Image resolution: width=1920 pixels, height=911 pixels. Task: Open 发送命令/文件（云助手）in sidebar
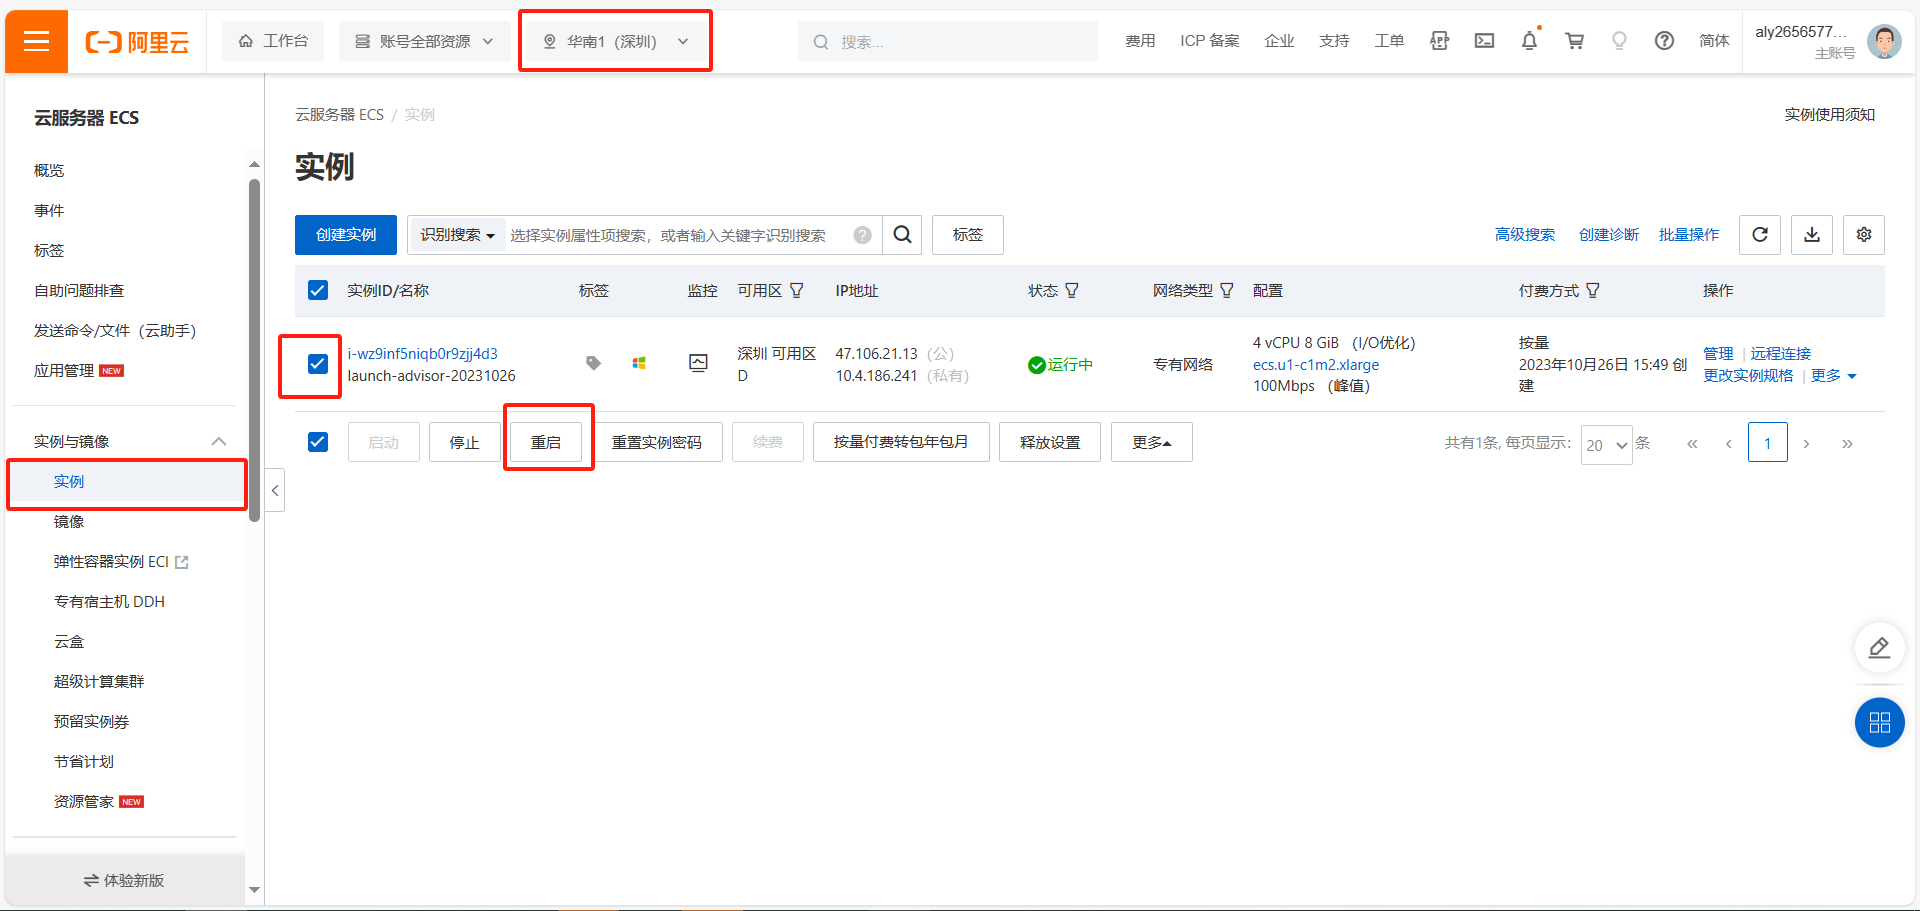pos(115,331)
